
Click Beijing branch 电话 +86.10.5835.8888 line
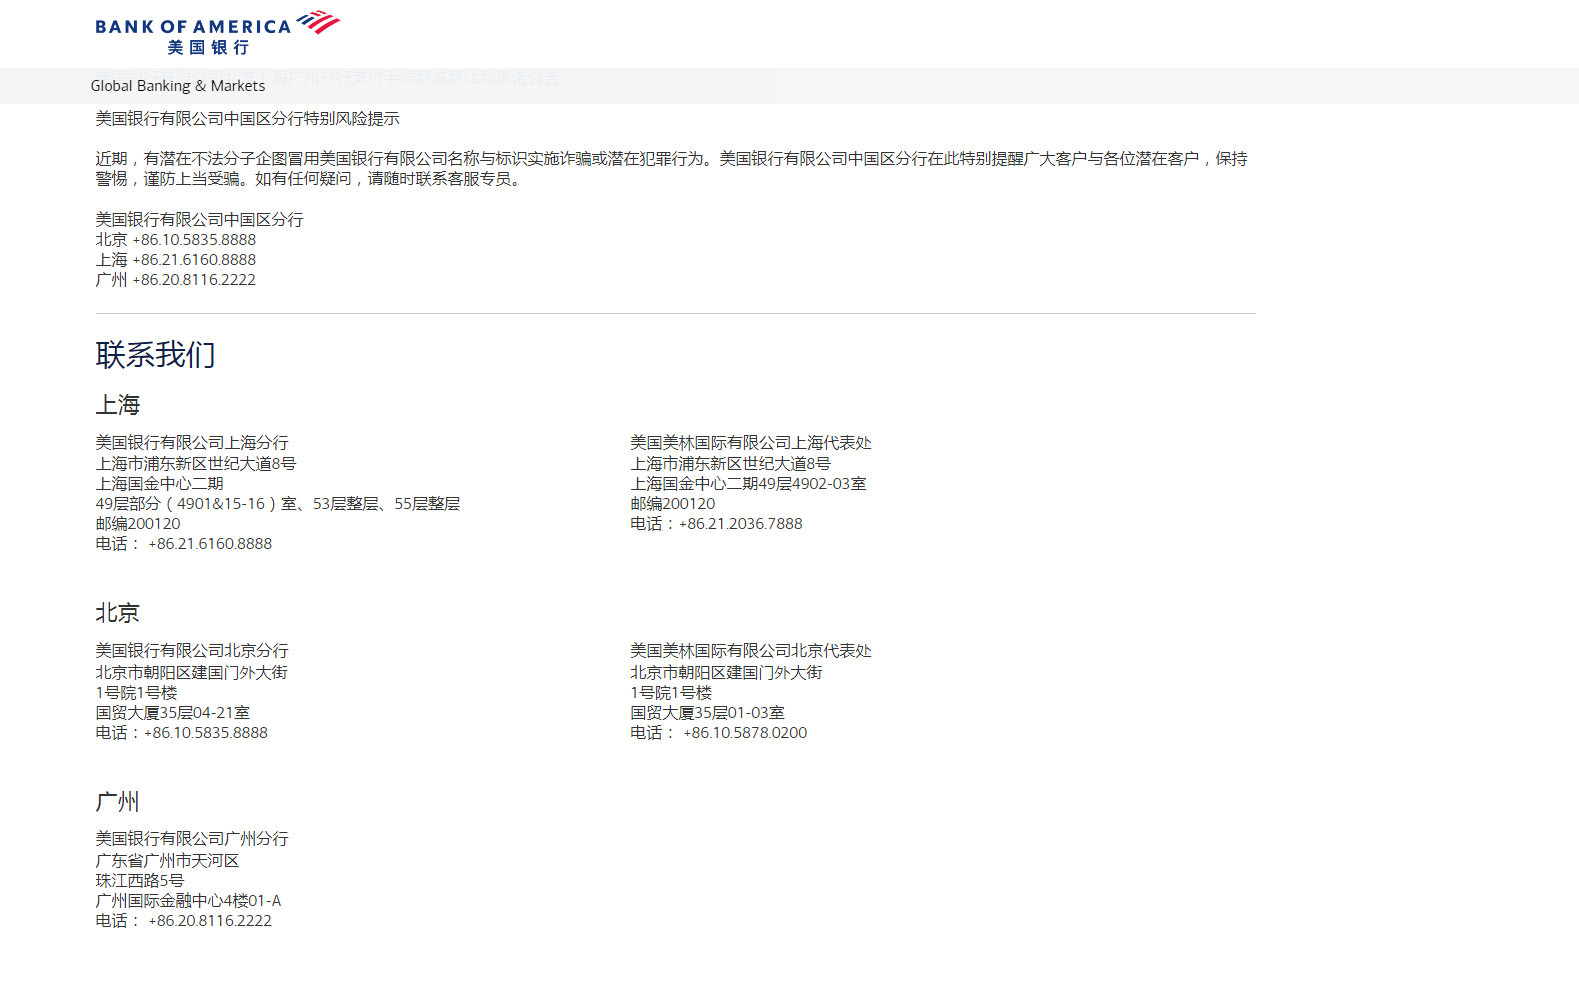pyautogui.click(x=182, y=732)
